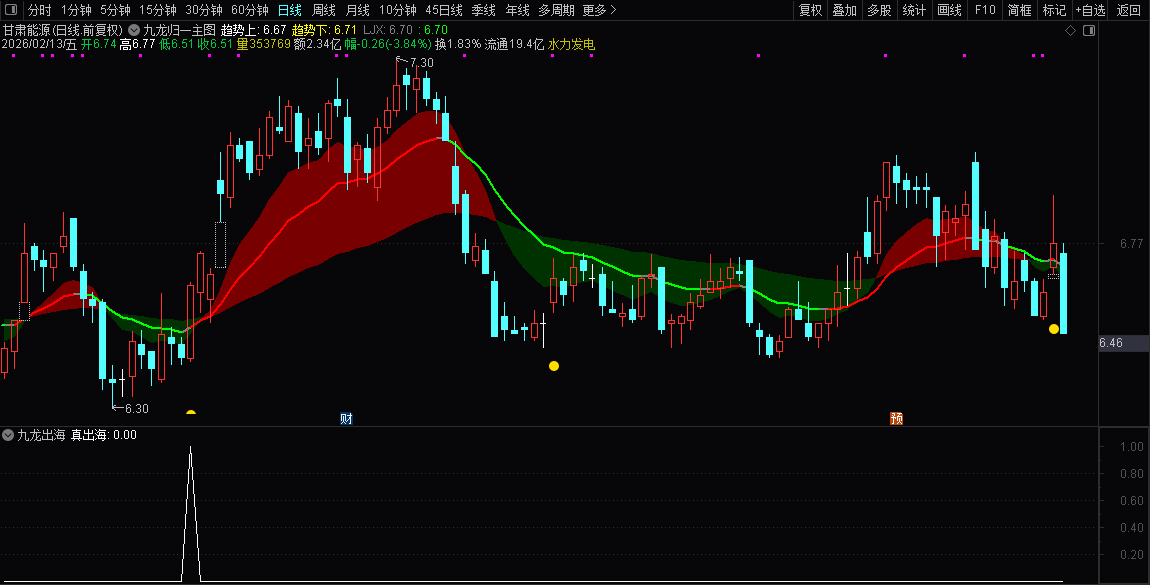
Task: Open the 多股 multi-stock view
Action: (879, 10)
